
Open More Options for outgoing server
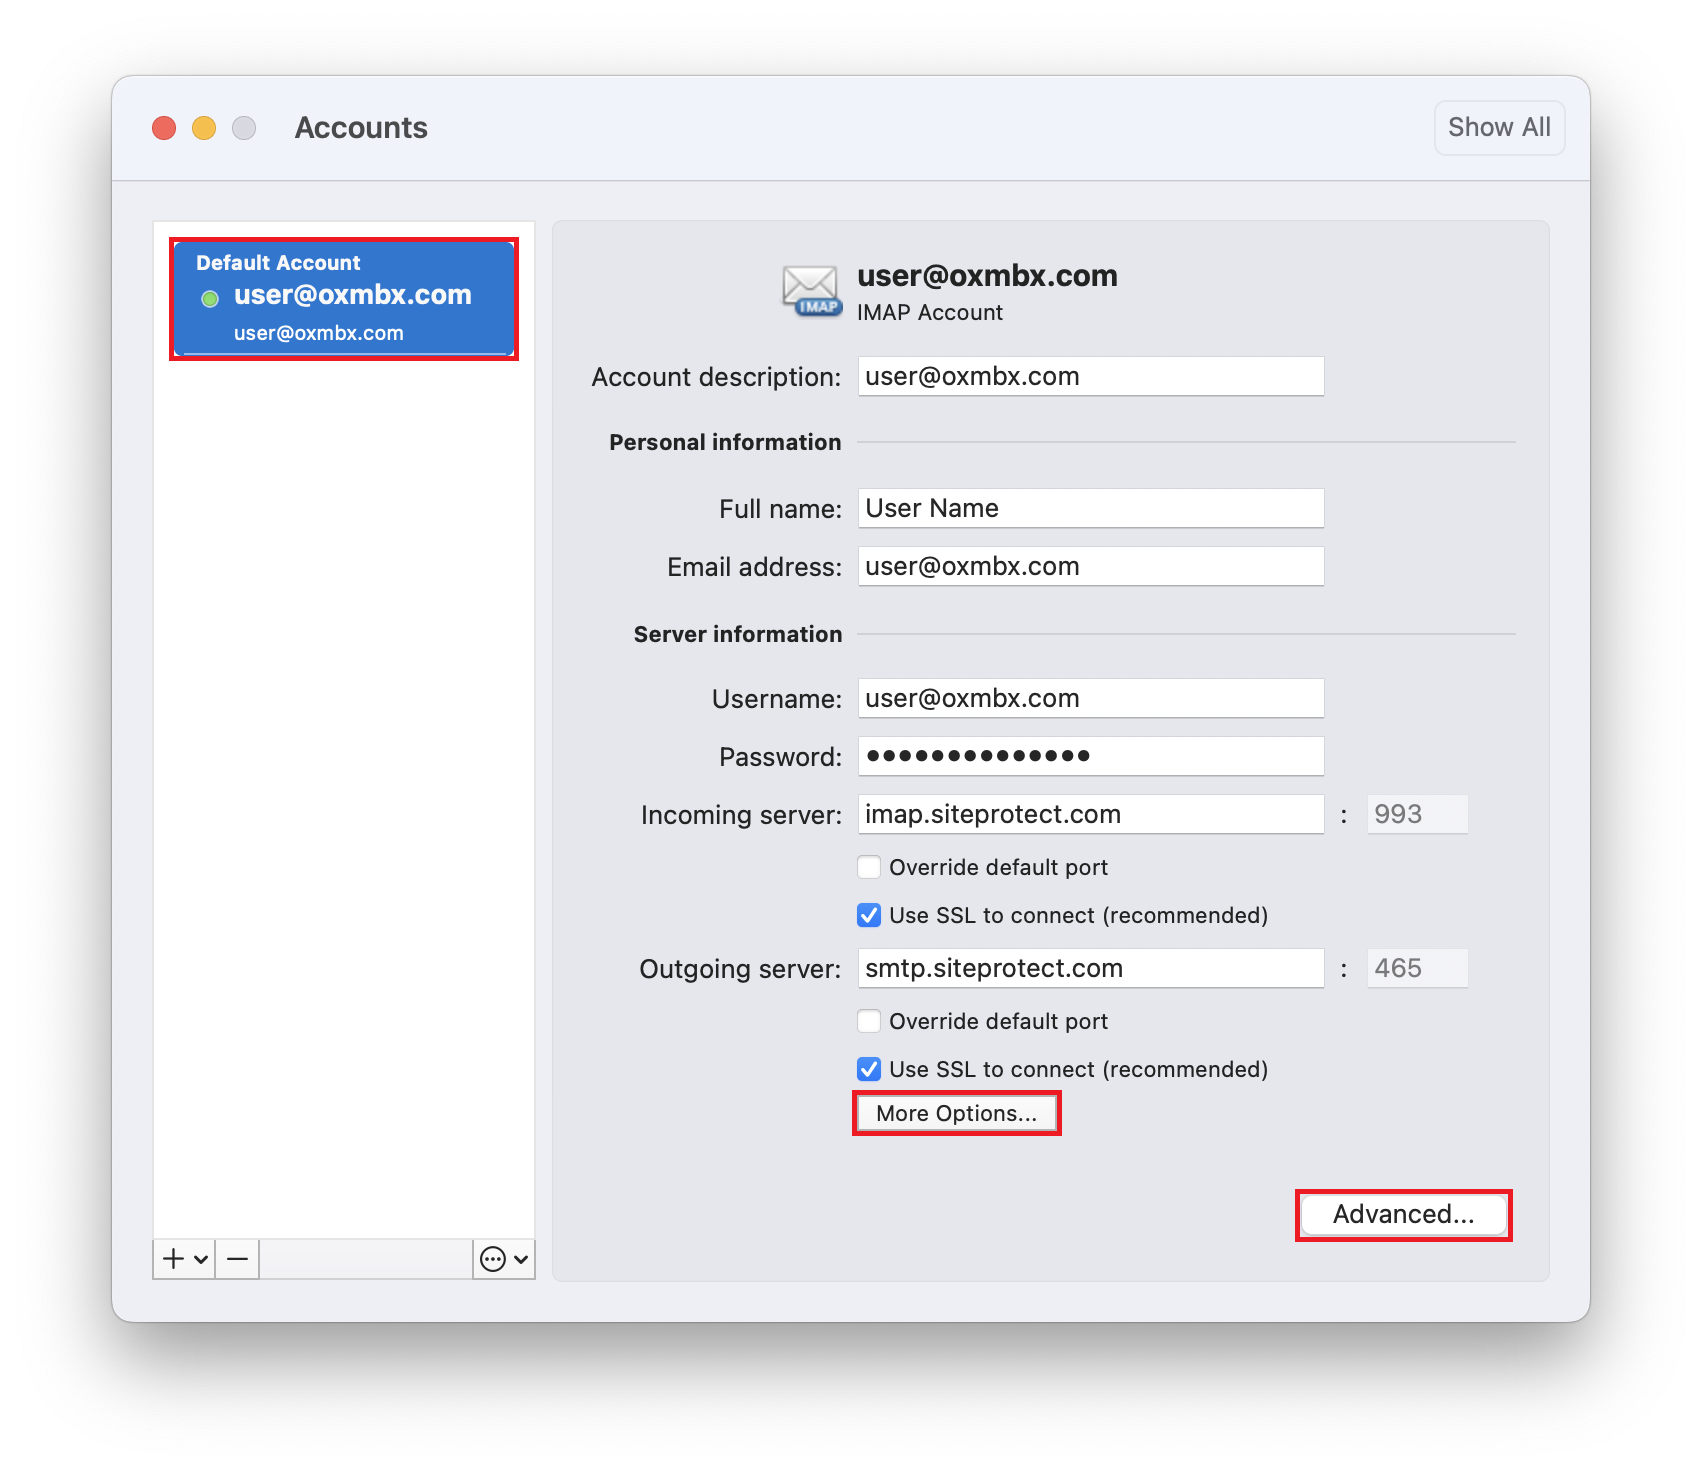[x=956, y=1113]
